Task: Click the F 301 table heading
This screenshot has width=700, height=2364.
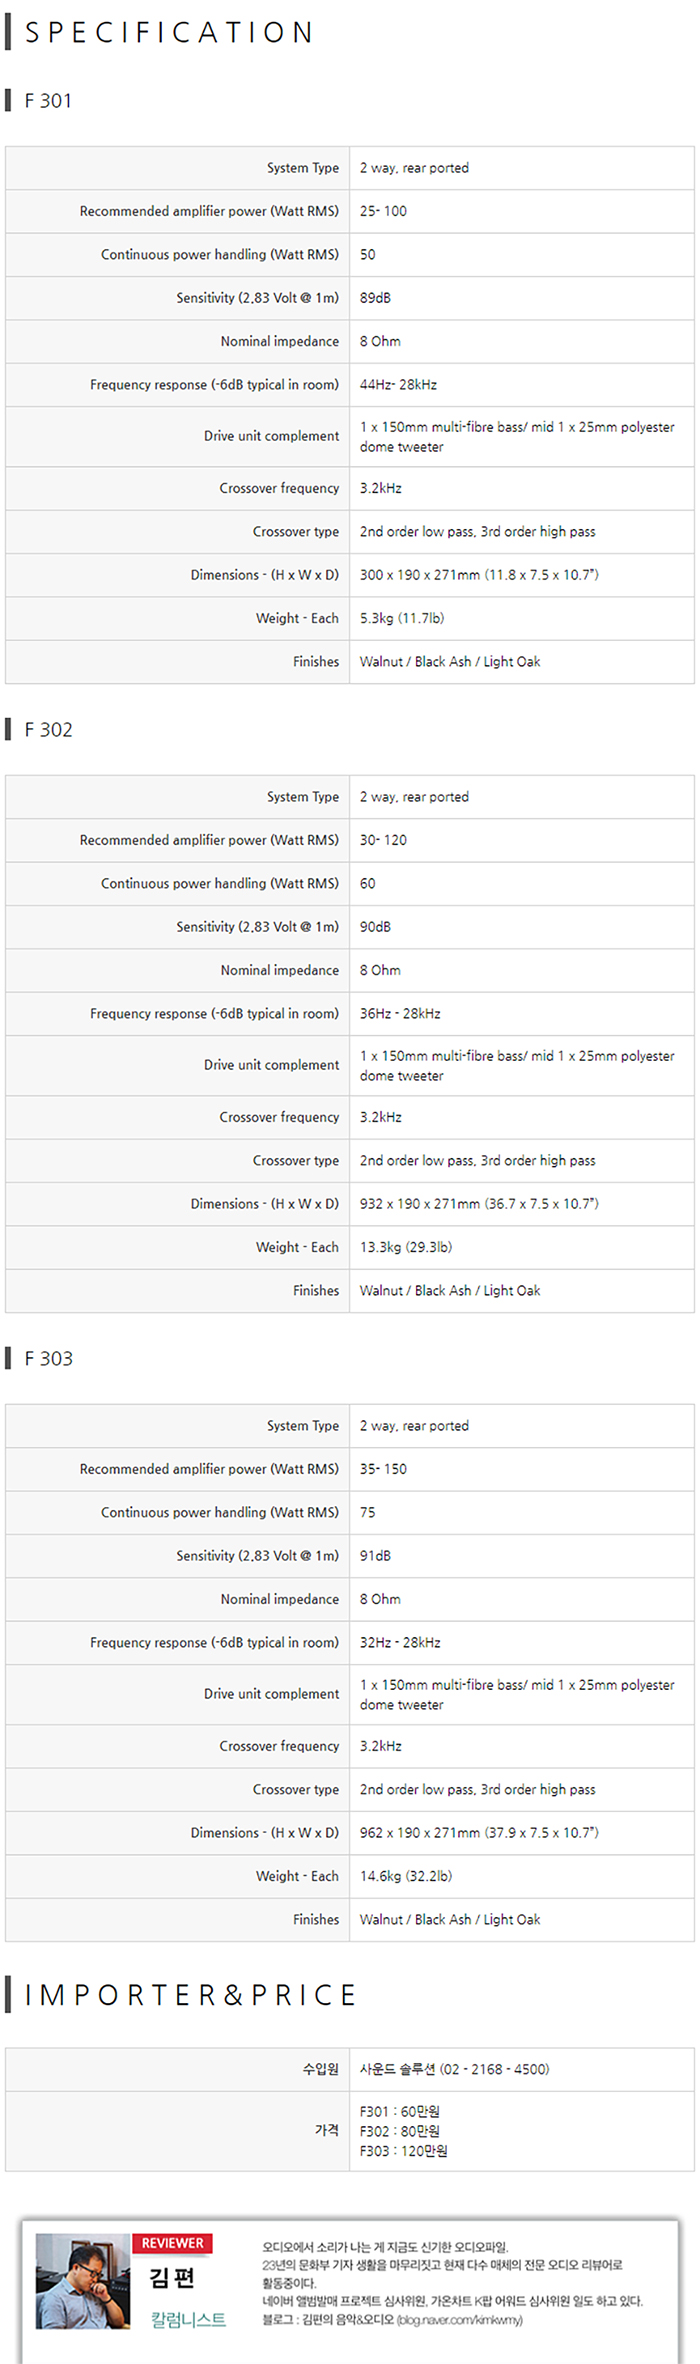Action: (48, 100)
